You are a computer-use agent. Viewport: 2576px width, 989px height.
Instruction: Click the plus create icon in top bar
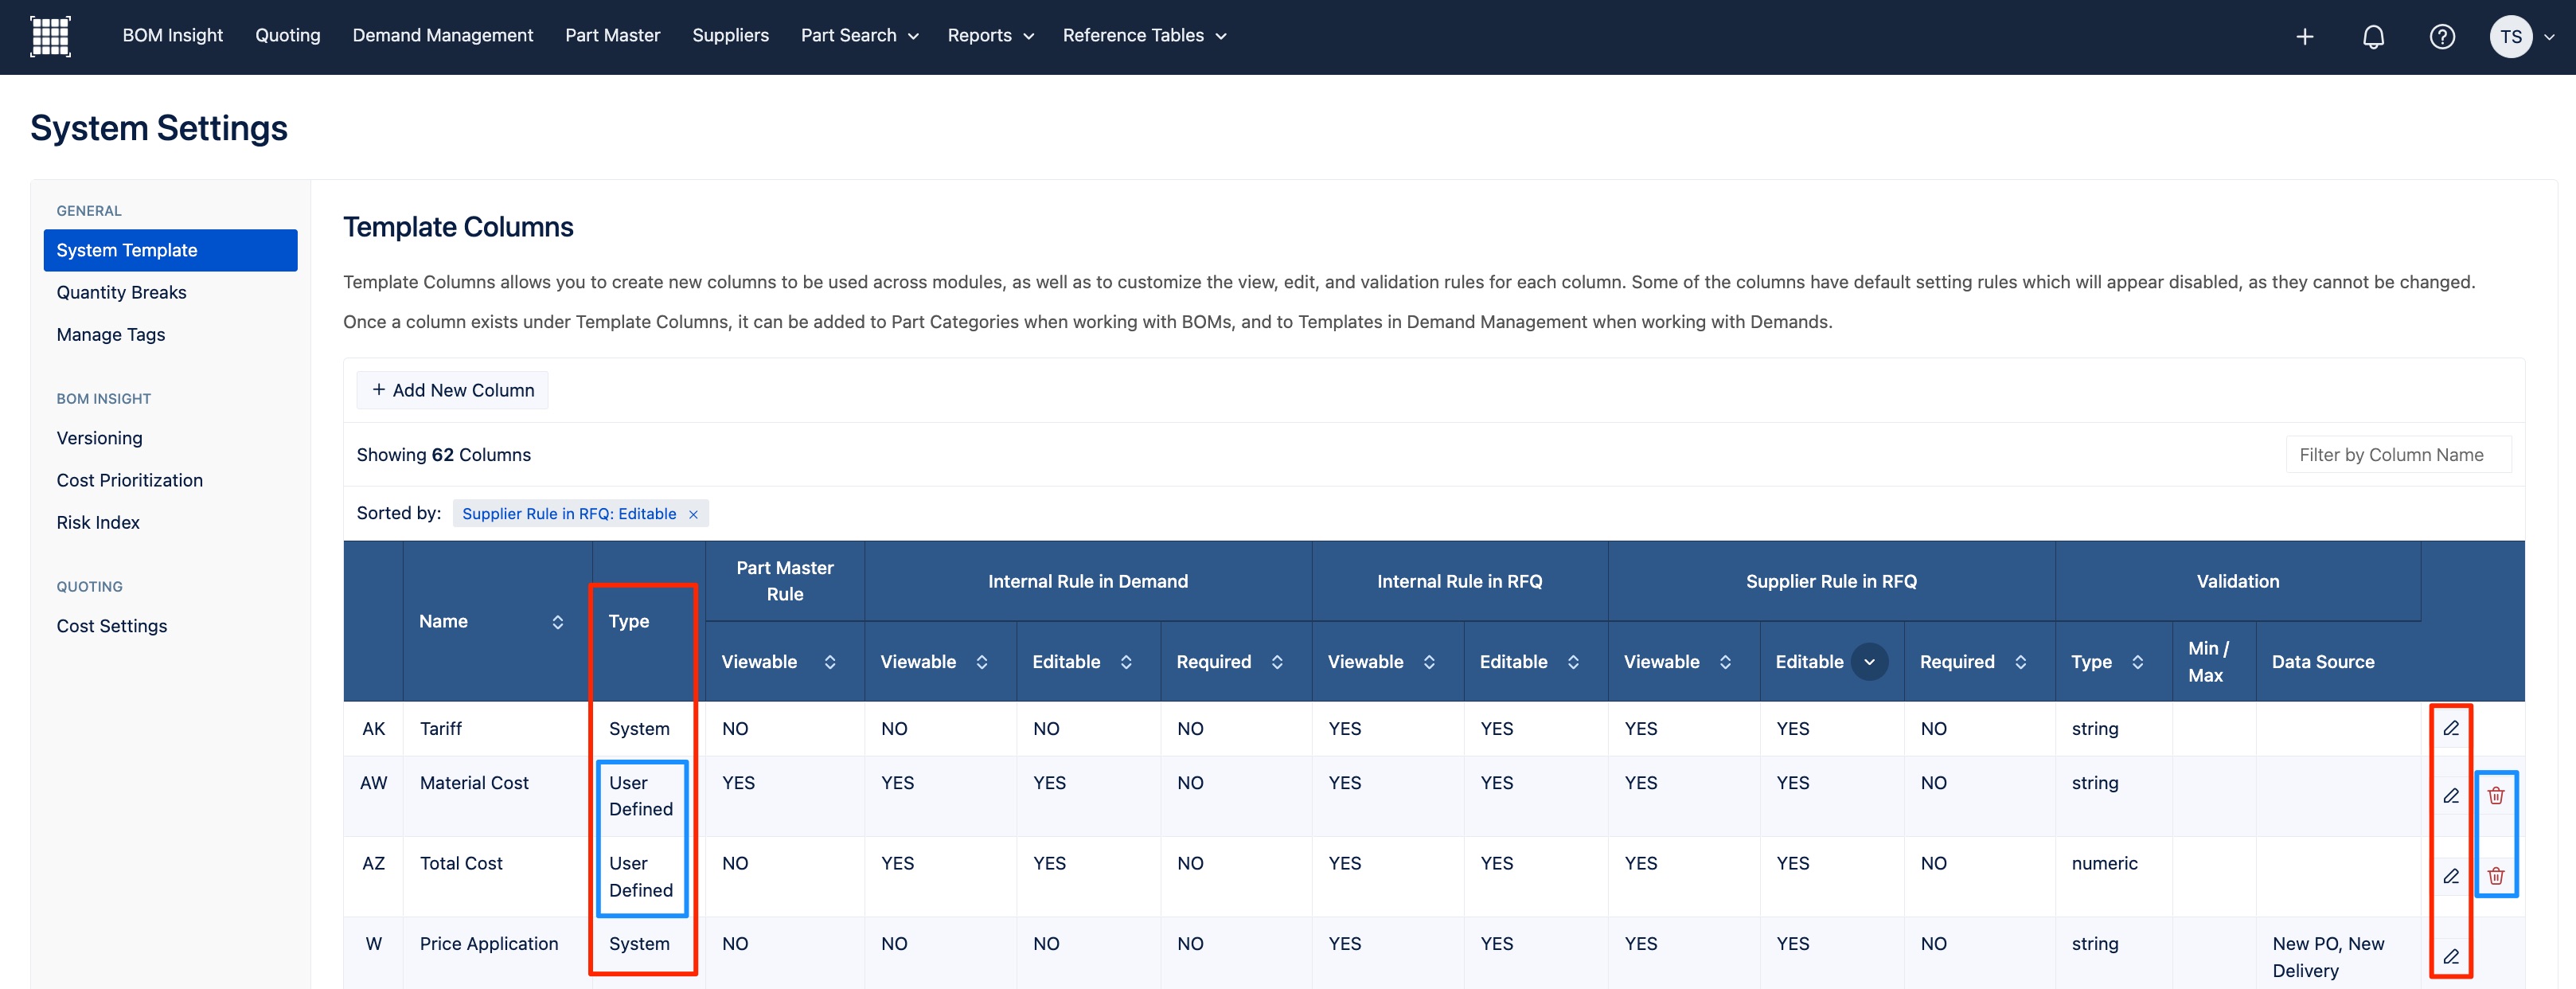pyautogui.click(x=2304, y=37)
